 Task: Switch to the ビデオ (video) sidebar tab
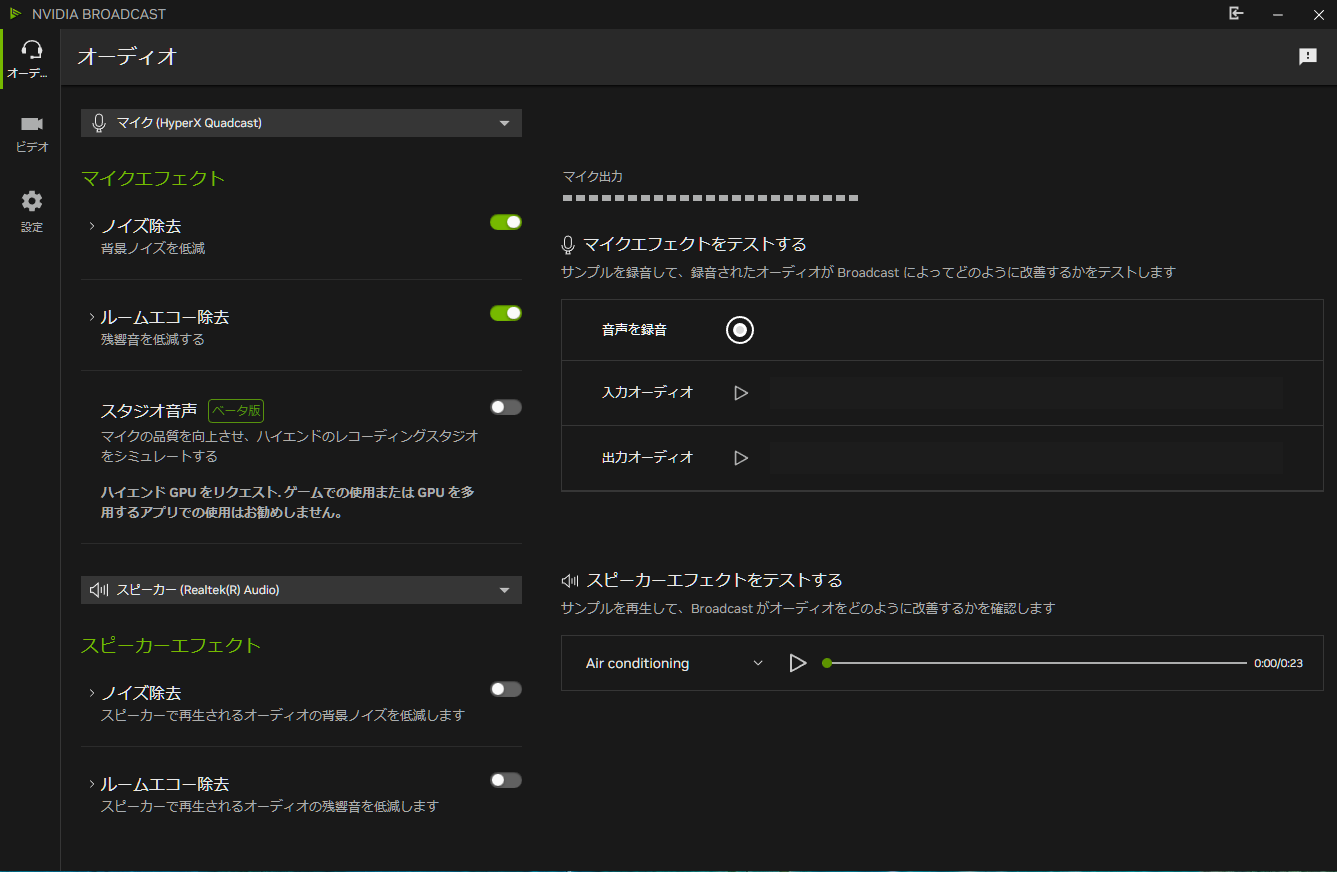coord(31,133)
